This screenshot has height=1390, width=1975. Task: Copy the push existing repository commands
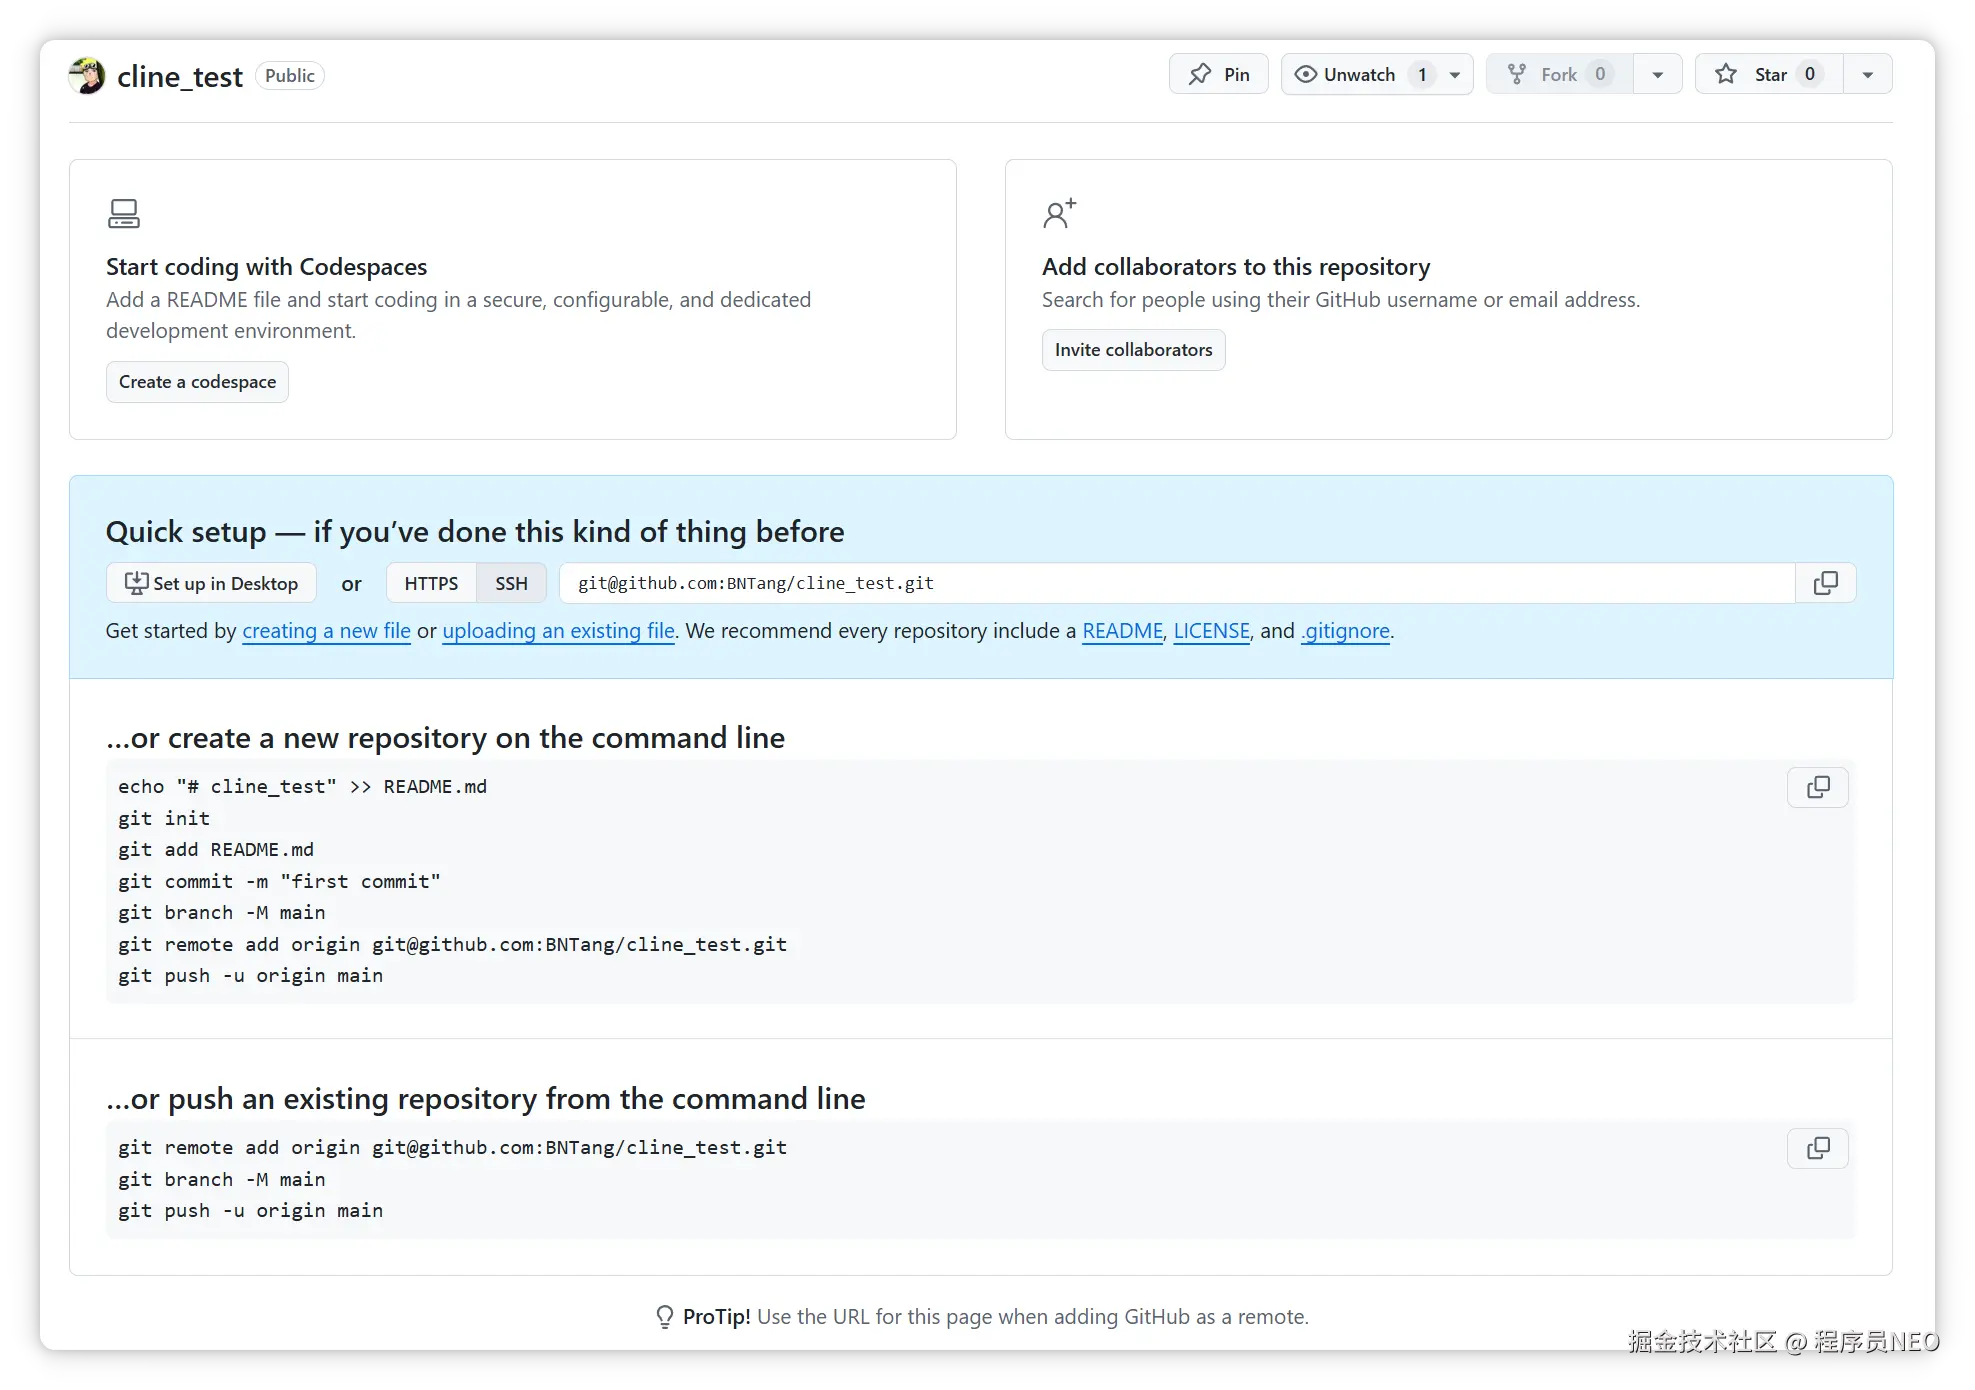coord(1817,1149)
